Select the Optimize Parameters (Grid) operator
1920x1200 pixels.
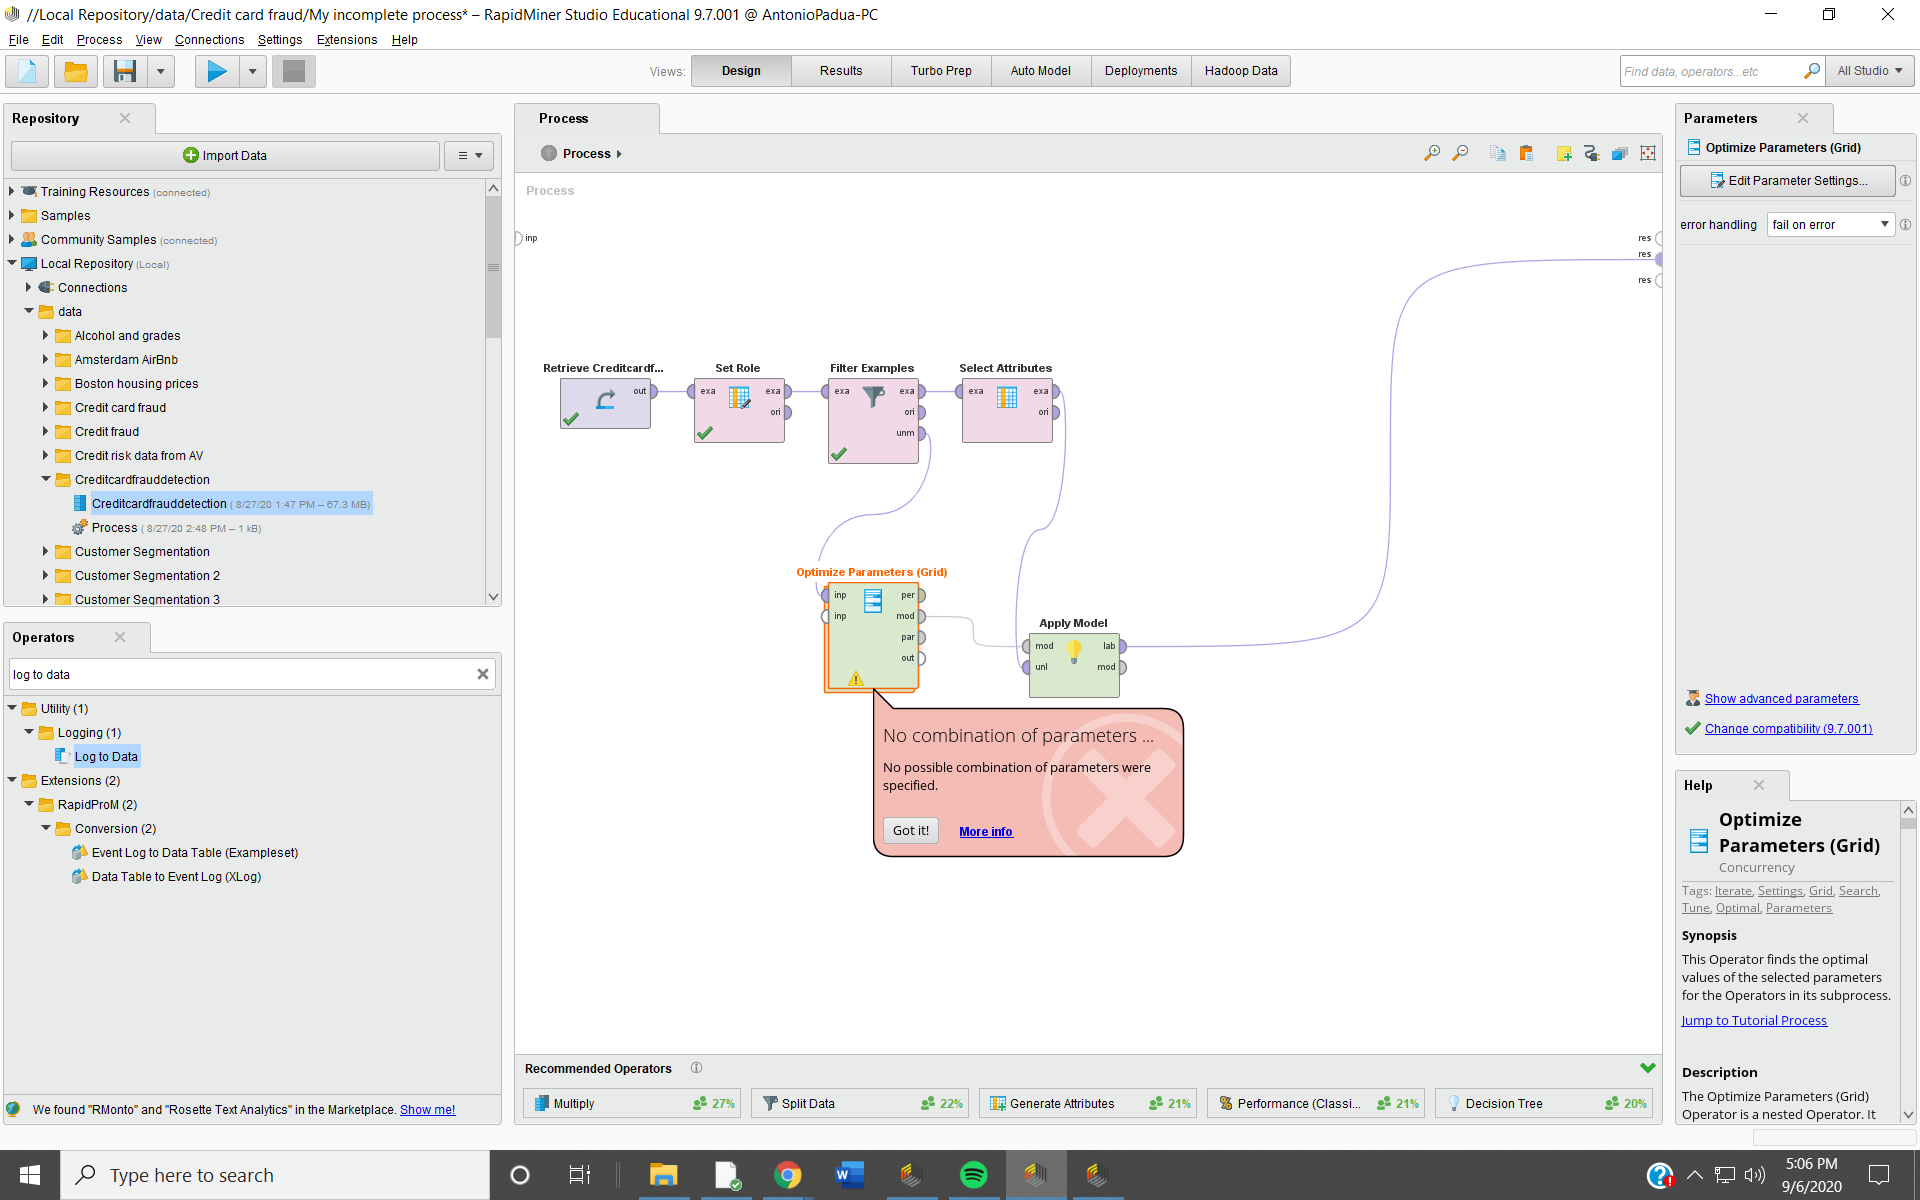872,636
